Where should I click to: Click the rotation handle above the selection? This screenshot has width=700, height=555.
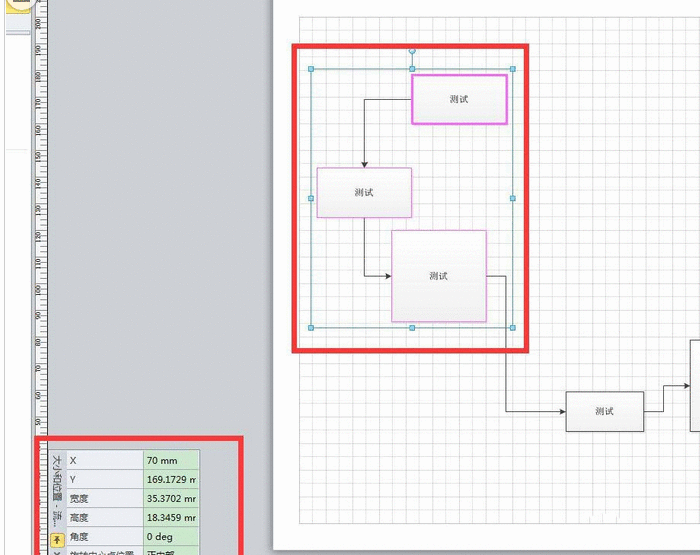[412, 50]
